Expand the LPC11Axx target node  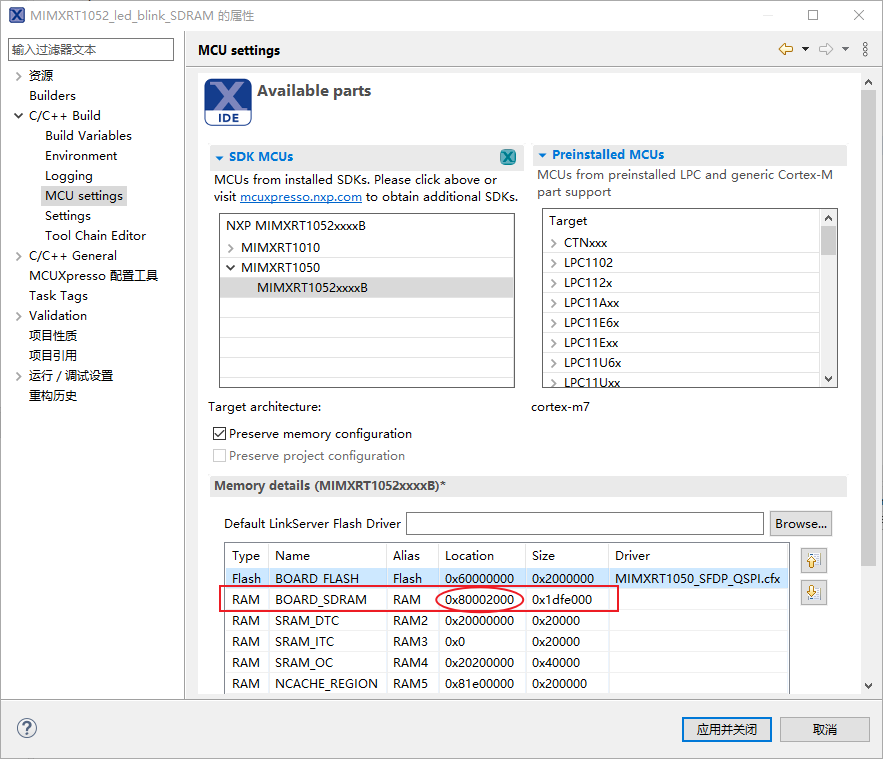tap(554, 303)
